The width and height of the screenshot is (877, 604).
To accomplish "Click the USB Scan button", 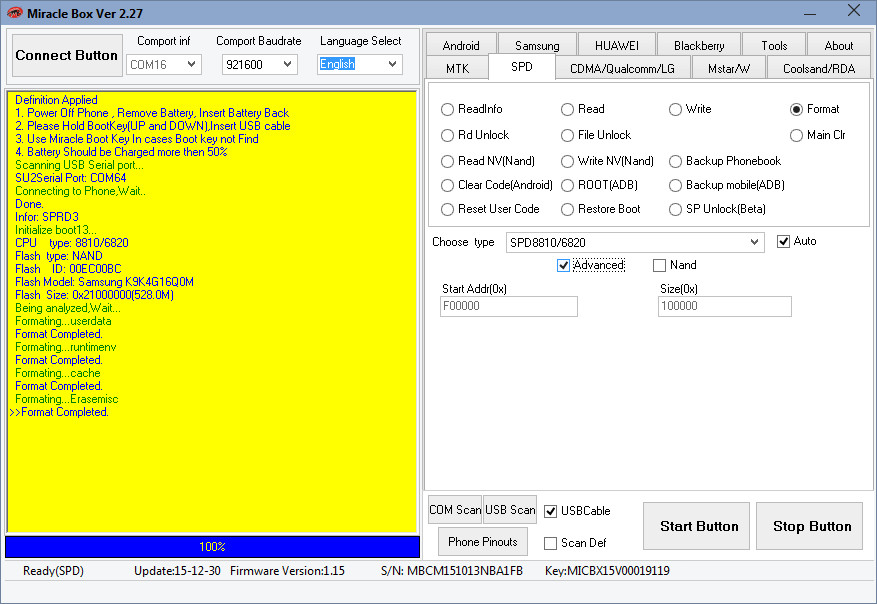I will [510, 509].
